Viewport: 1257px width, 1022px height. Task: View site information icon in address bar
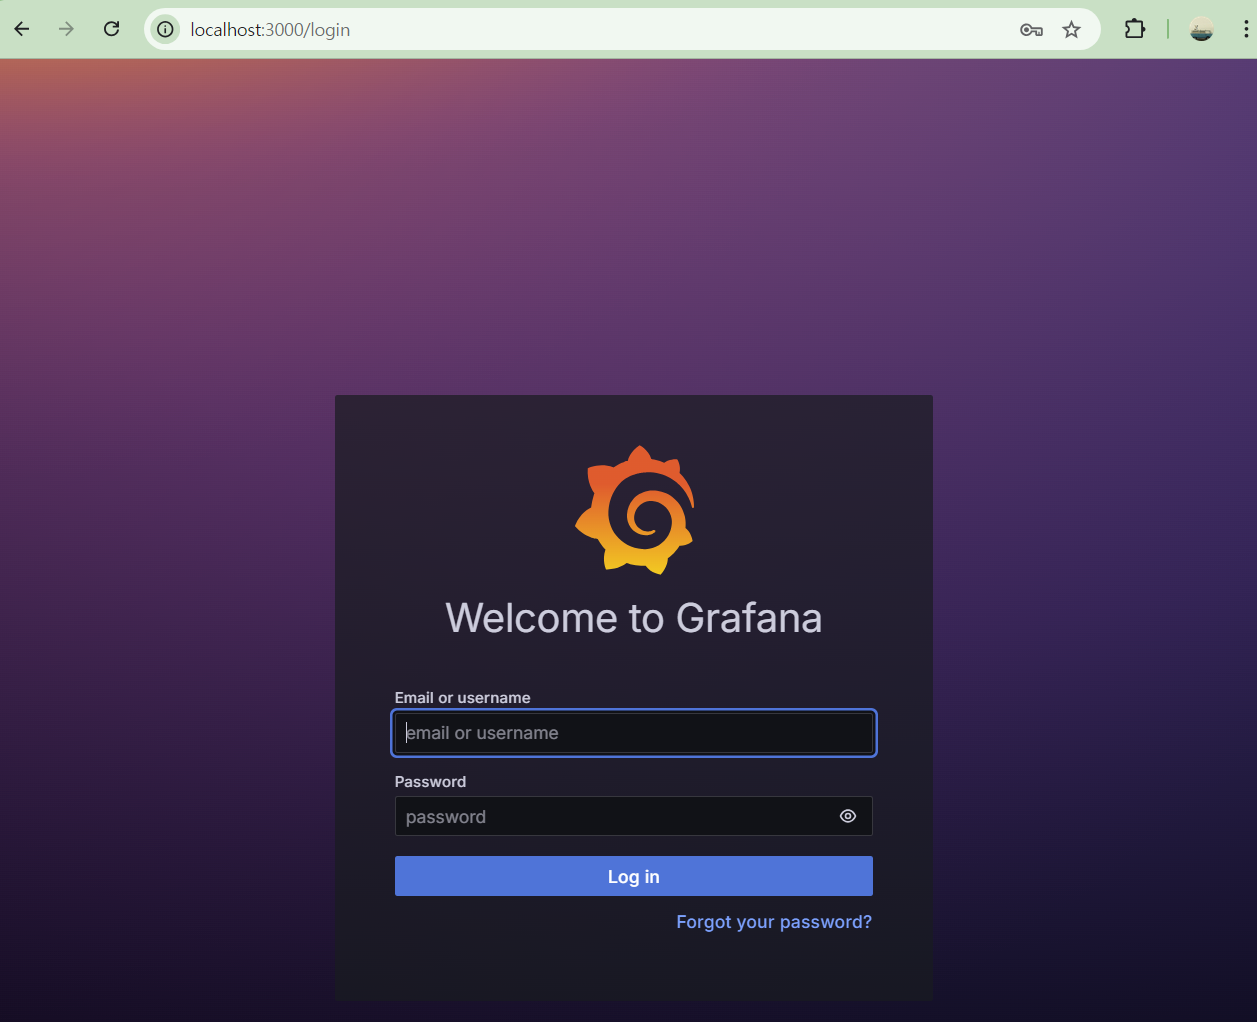click(166, 30)
